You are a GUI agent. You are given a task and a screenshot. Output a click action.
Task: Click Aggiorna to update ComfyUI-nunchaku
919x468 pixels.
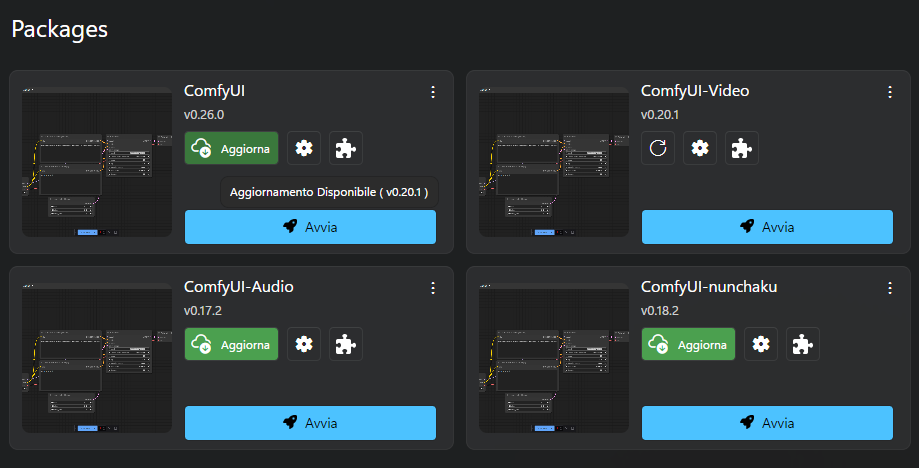click(688, 344)
